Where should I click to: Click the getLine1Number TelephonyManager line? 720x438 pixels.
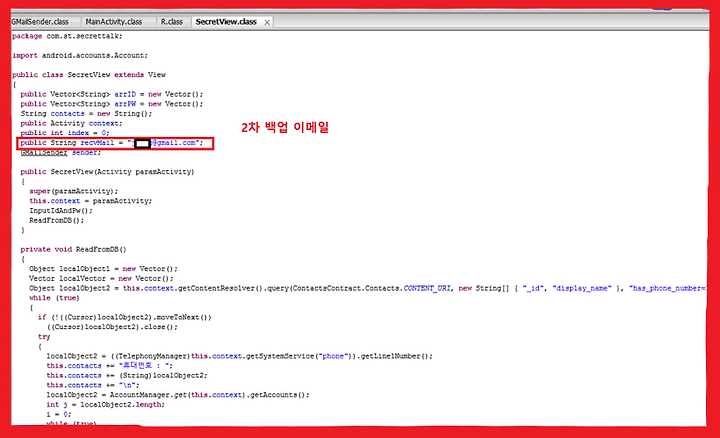(239, 356)
